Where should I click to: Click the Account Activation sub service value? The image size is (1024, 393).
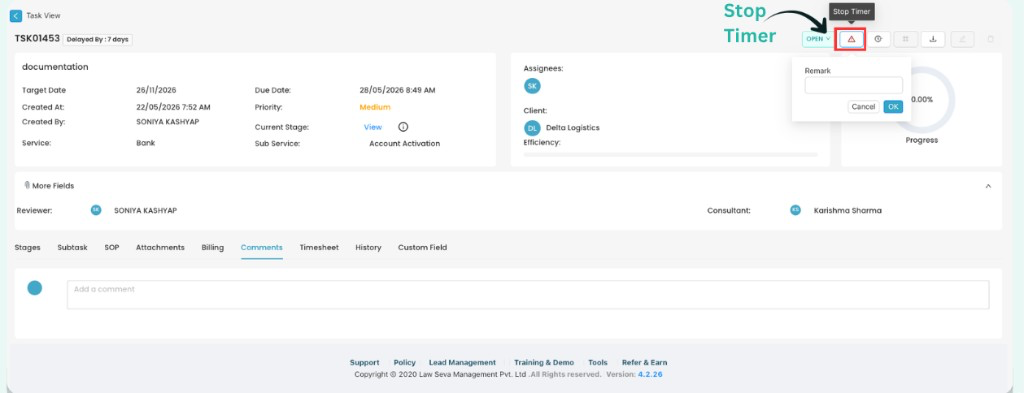[405, 144]
